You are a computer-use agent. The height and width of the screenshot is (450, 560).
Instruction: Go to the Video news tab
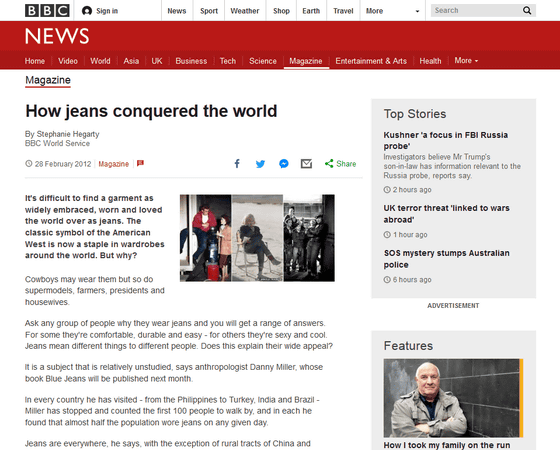(68, 61)
